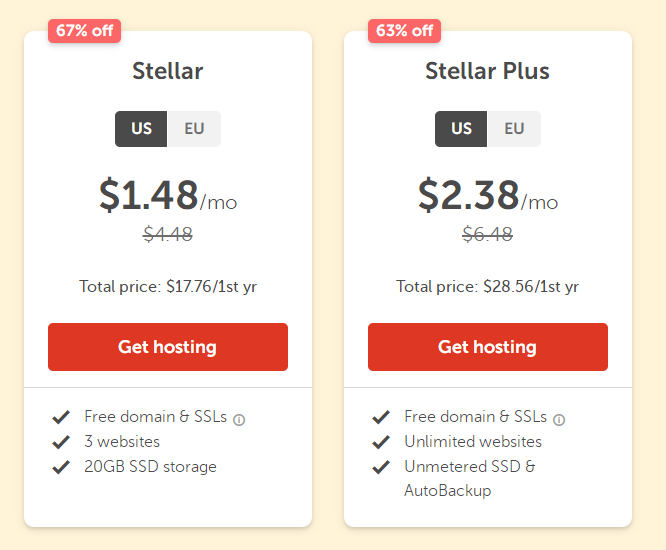Click checkmark icon next to 3 websites
This screenshot has width=666, height=550.
point(61,442)
